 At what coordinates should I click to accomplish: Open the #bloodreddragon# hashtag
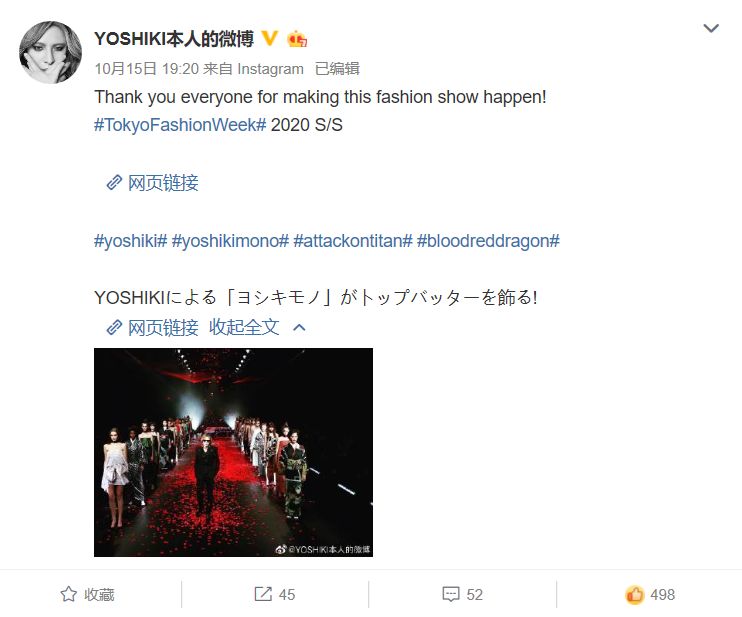click(x=488, y=241)
